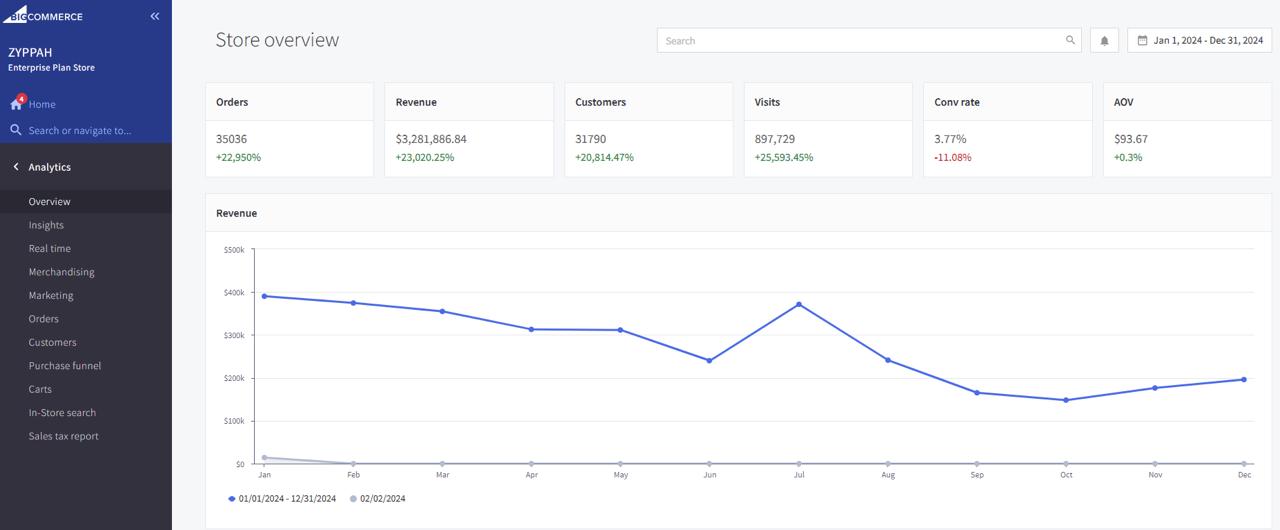Click the -11.08% conversion change value

[953, 158]
